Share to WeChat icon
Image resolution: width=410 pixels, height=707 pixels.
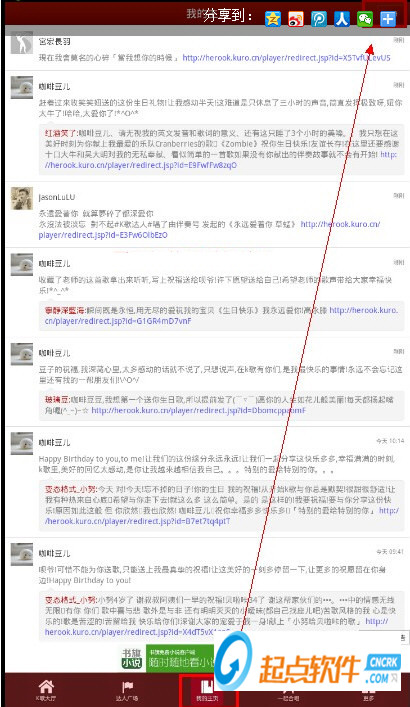(365, 18)
